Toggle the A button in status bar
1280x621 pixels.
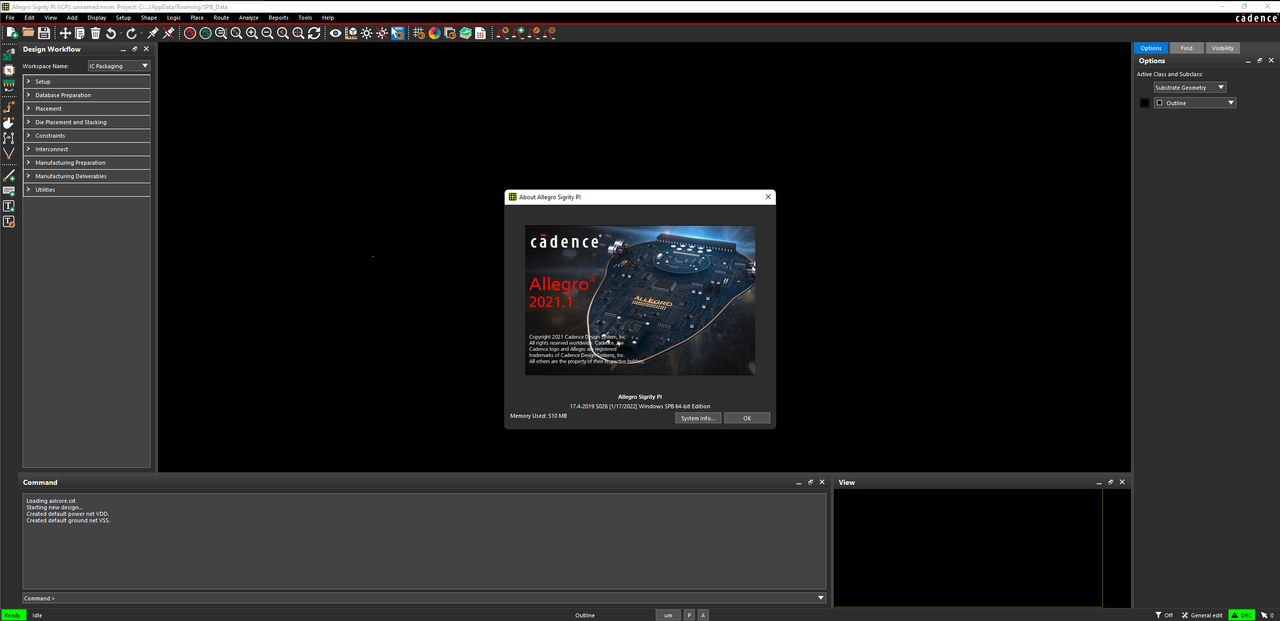point(703,615)
